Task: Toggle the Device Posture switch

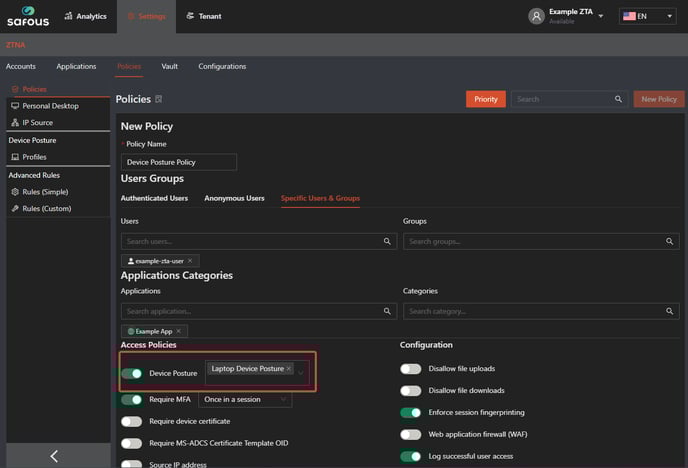Action: pos(132,373)
